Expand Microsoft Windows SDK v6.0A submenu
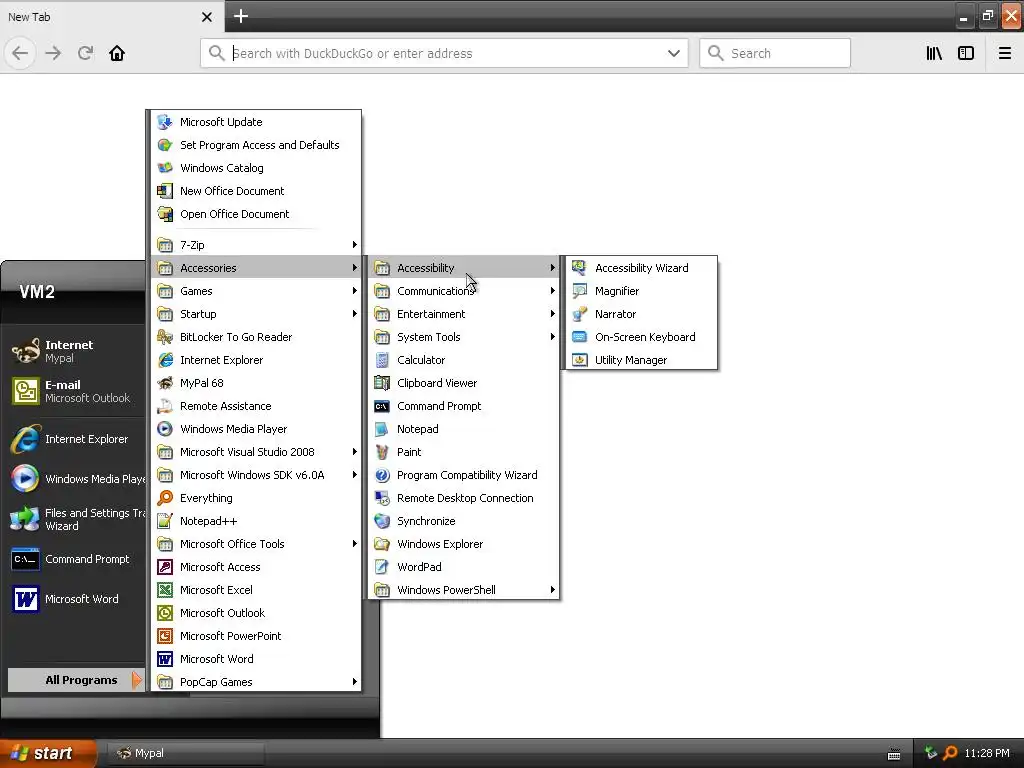1024x768 pixels. [256, 475]
